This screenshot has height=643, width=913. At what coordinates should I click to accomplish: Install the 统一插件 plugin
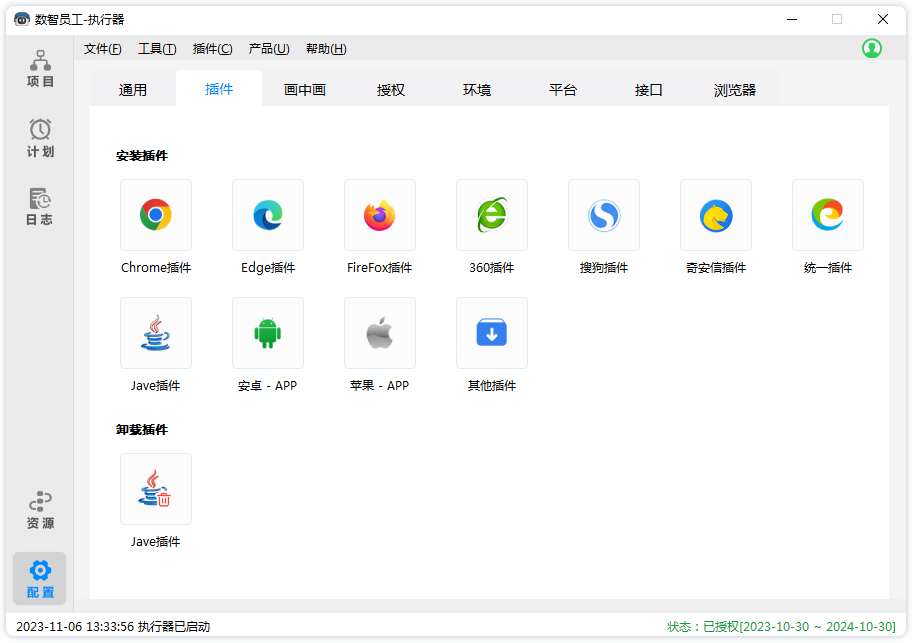[828, 215]
